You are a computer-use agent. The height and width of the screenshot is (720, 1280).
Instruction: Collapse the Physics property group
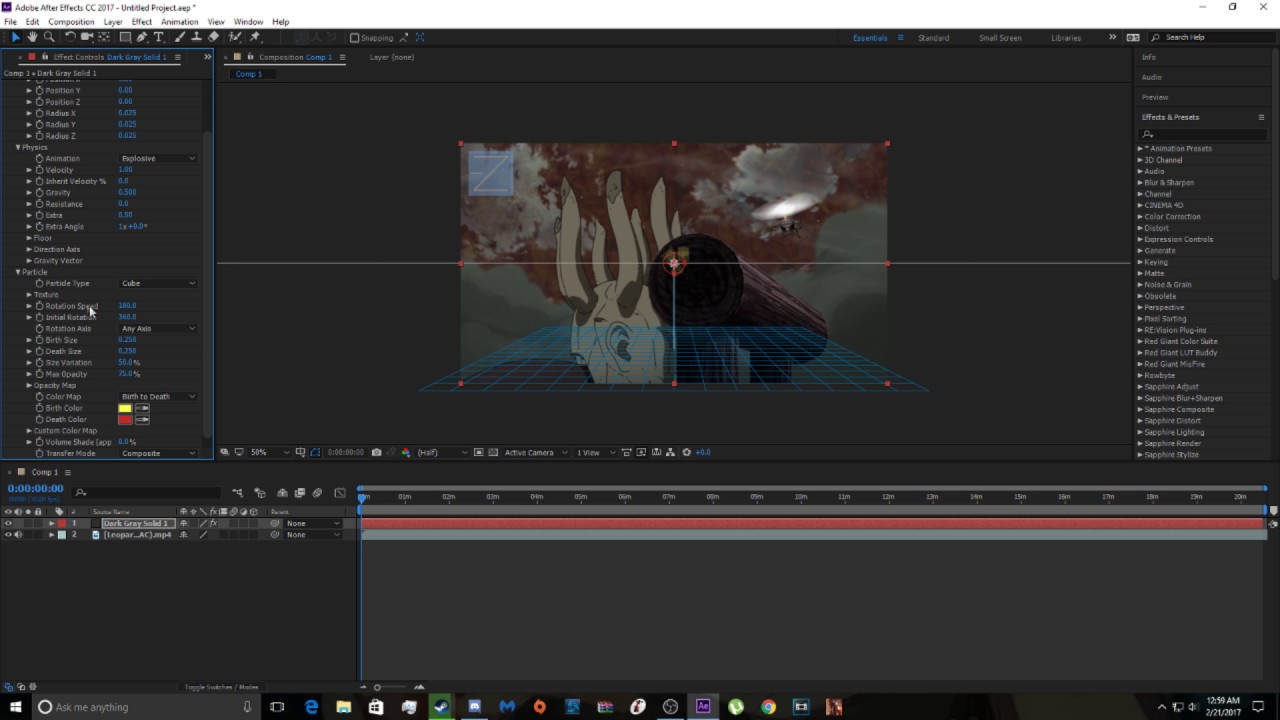coord(18,147)
